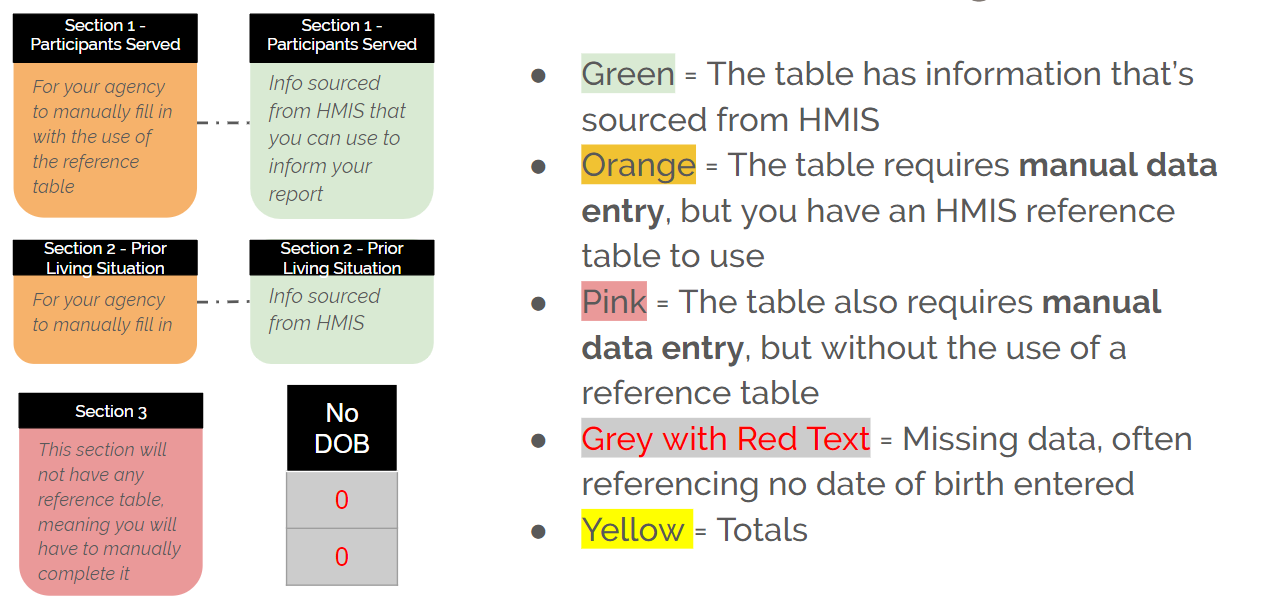Select the second red 0 cell
This screenshot has width=1287, height=603.
[x=342, y=557]
